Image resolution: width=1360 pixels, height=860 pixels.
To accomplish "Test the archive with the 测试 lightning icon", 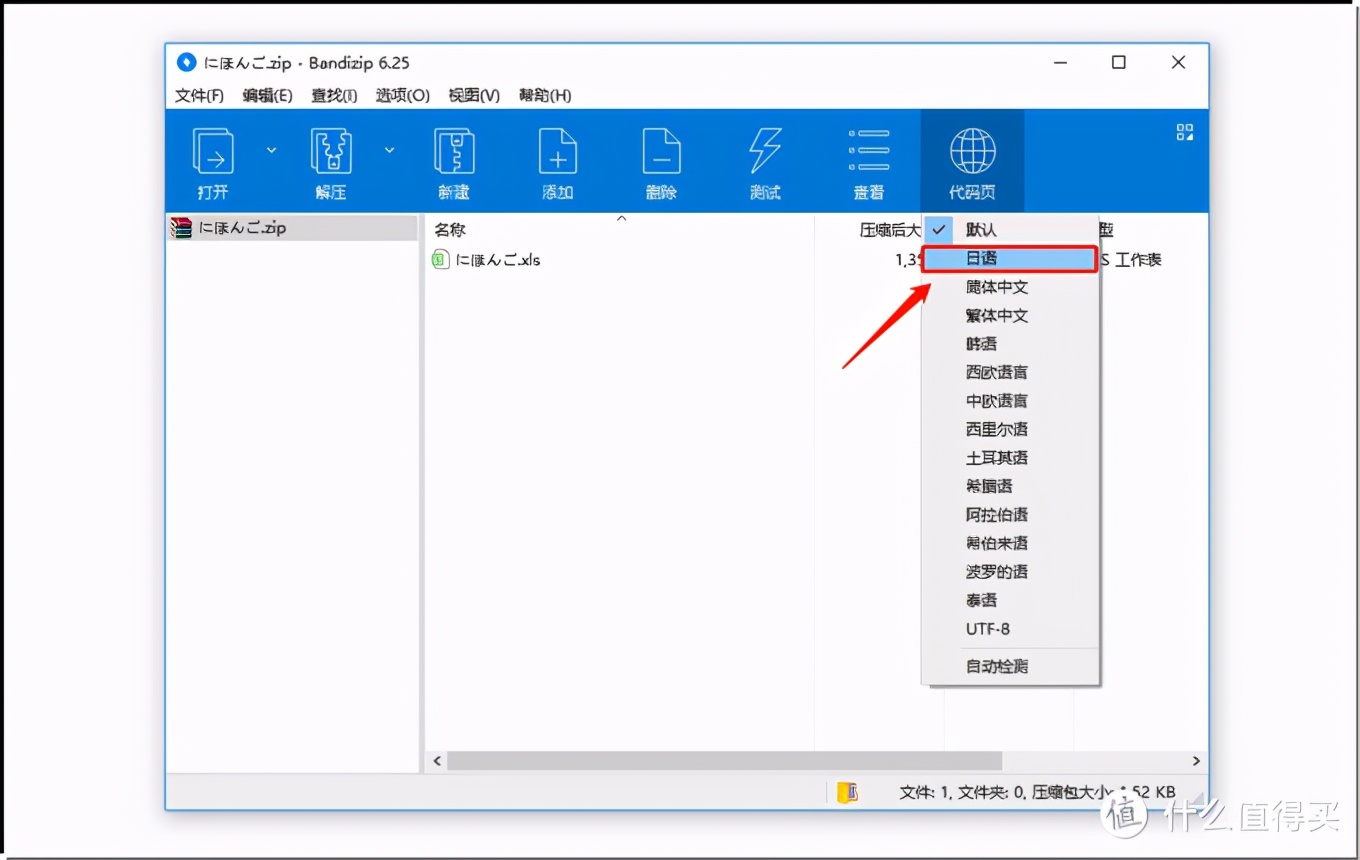I will (764, 160).
